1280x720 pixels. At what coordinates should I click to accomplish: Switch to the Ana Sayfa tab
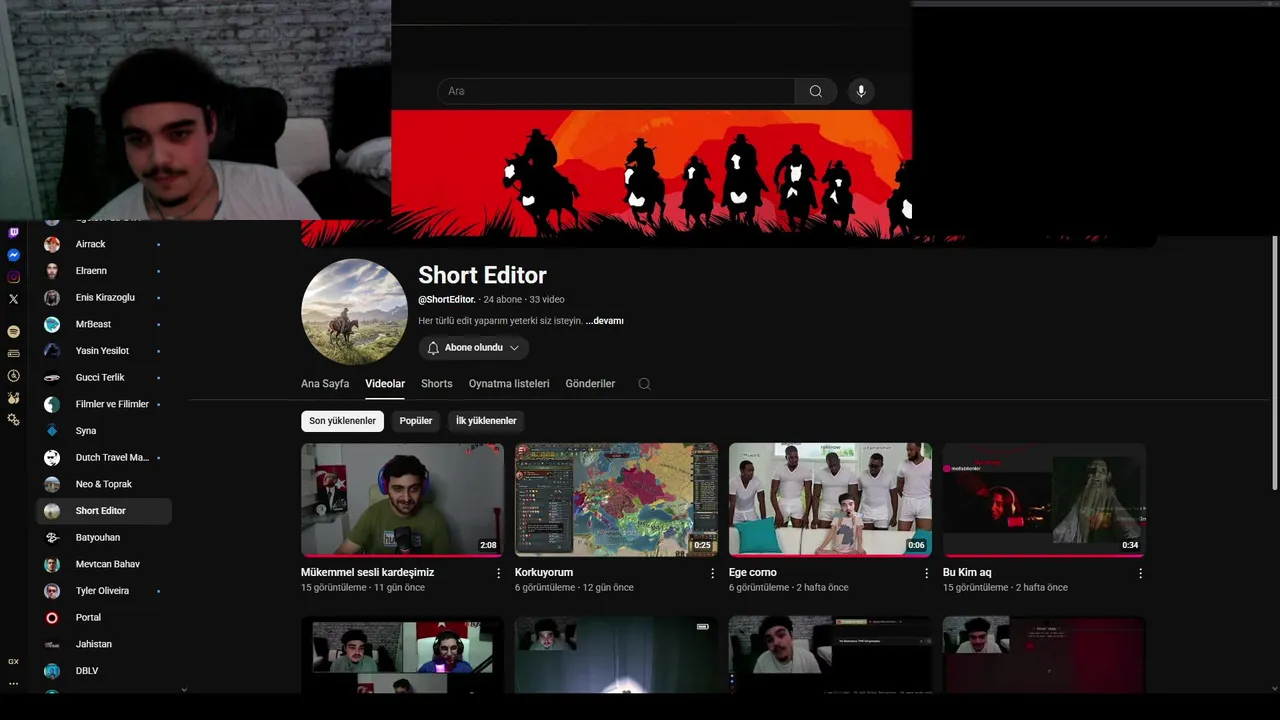[x=325, y=384]
